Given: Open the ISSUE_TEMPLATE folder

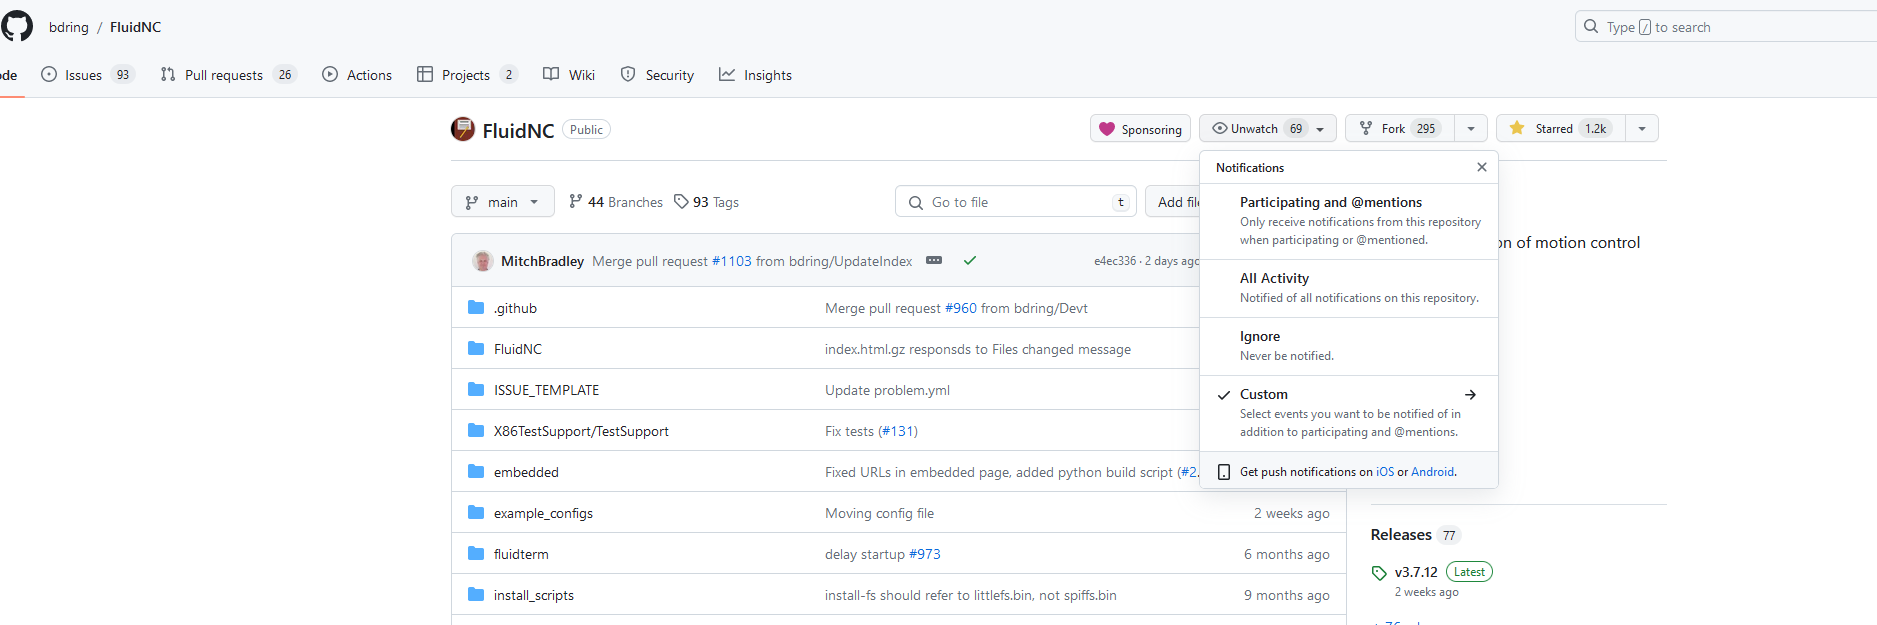Looking at the screenshot, I should (546, 390).
